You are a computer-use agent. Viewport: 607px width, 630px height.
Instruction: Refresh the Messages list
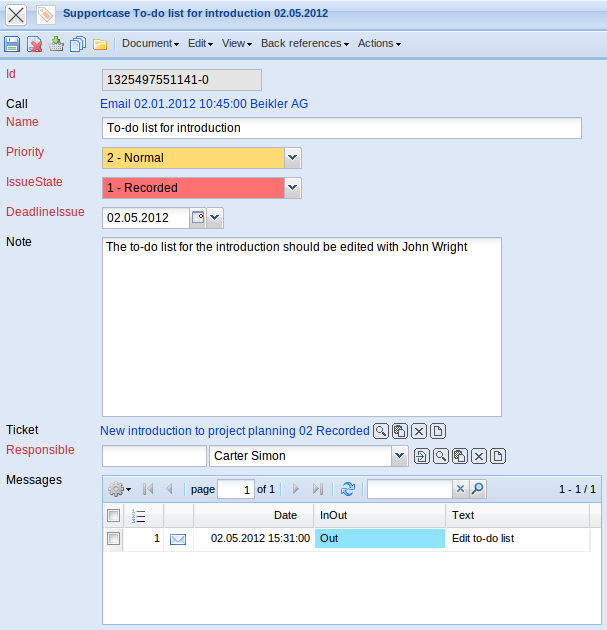(x=348, y=489)
